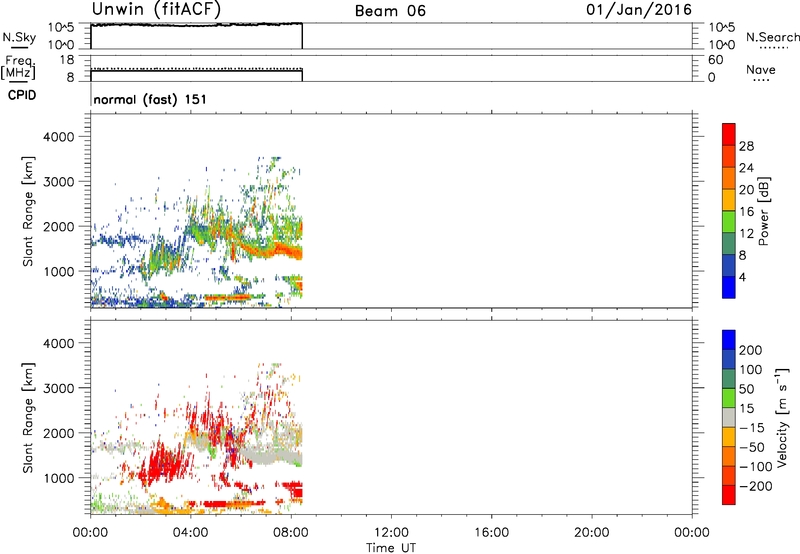Viewport: 800px width, 554px height.
Task: Click the noise line in the N.Sky panel
Action: point(196,24)
